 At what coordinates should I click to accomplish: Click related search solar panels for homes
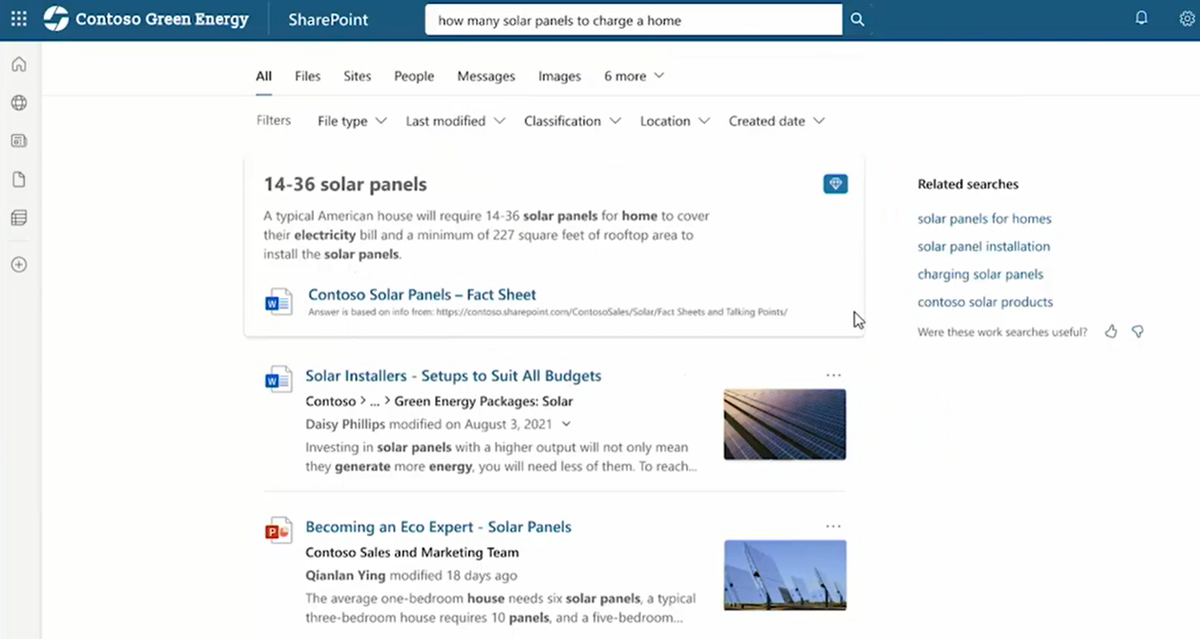tap(984, 219)
